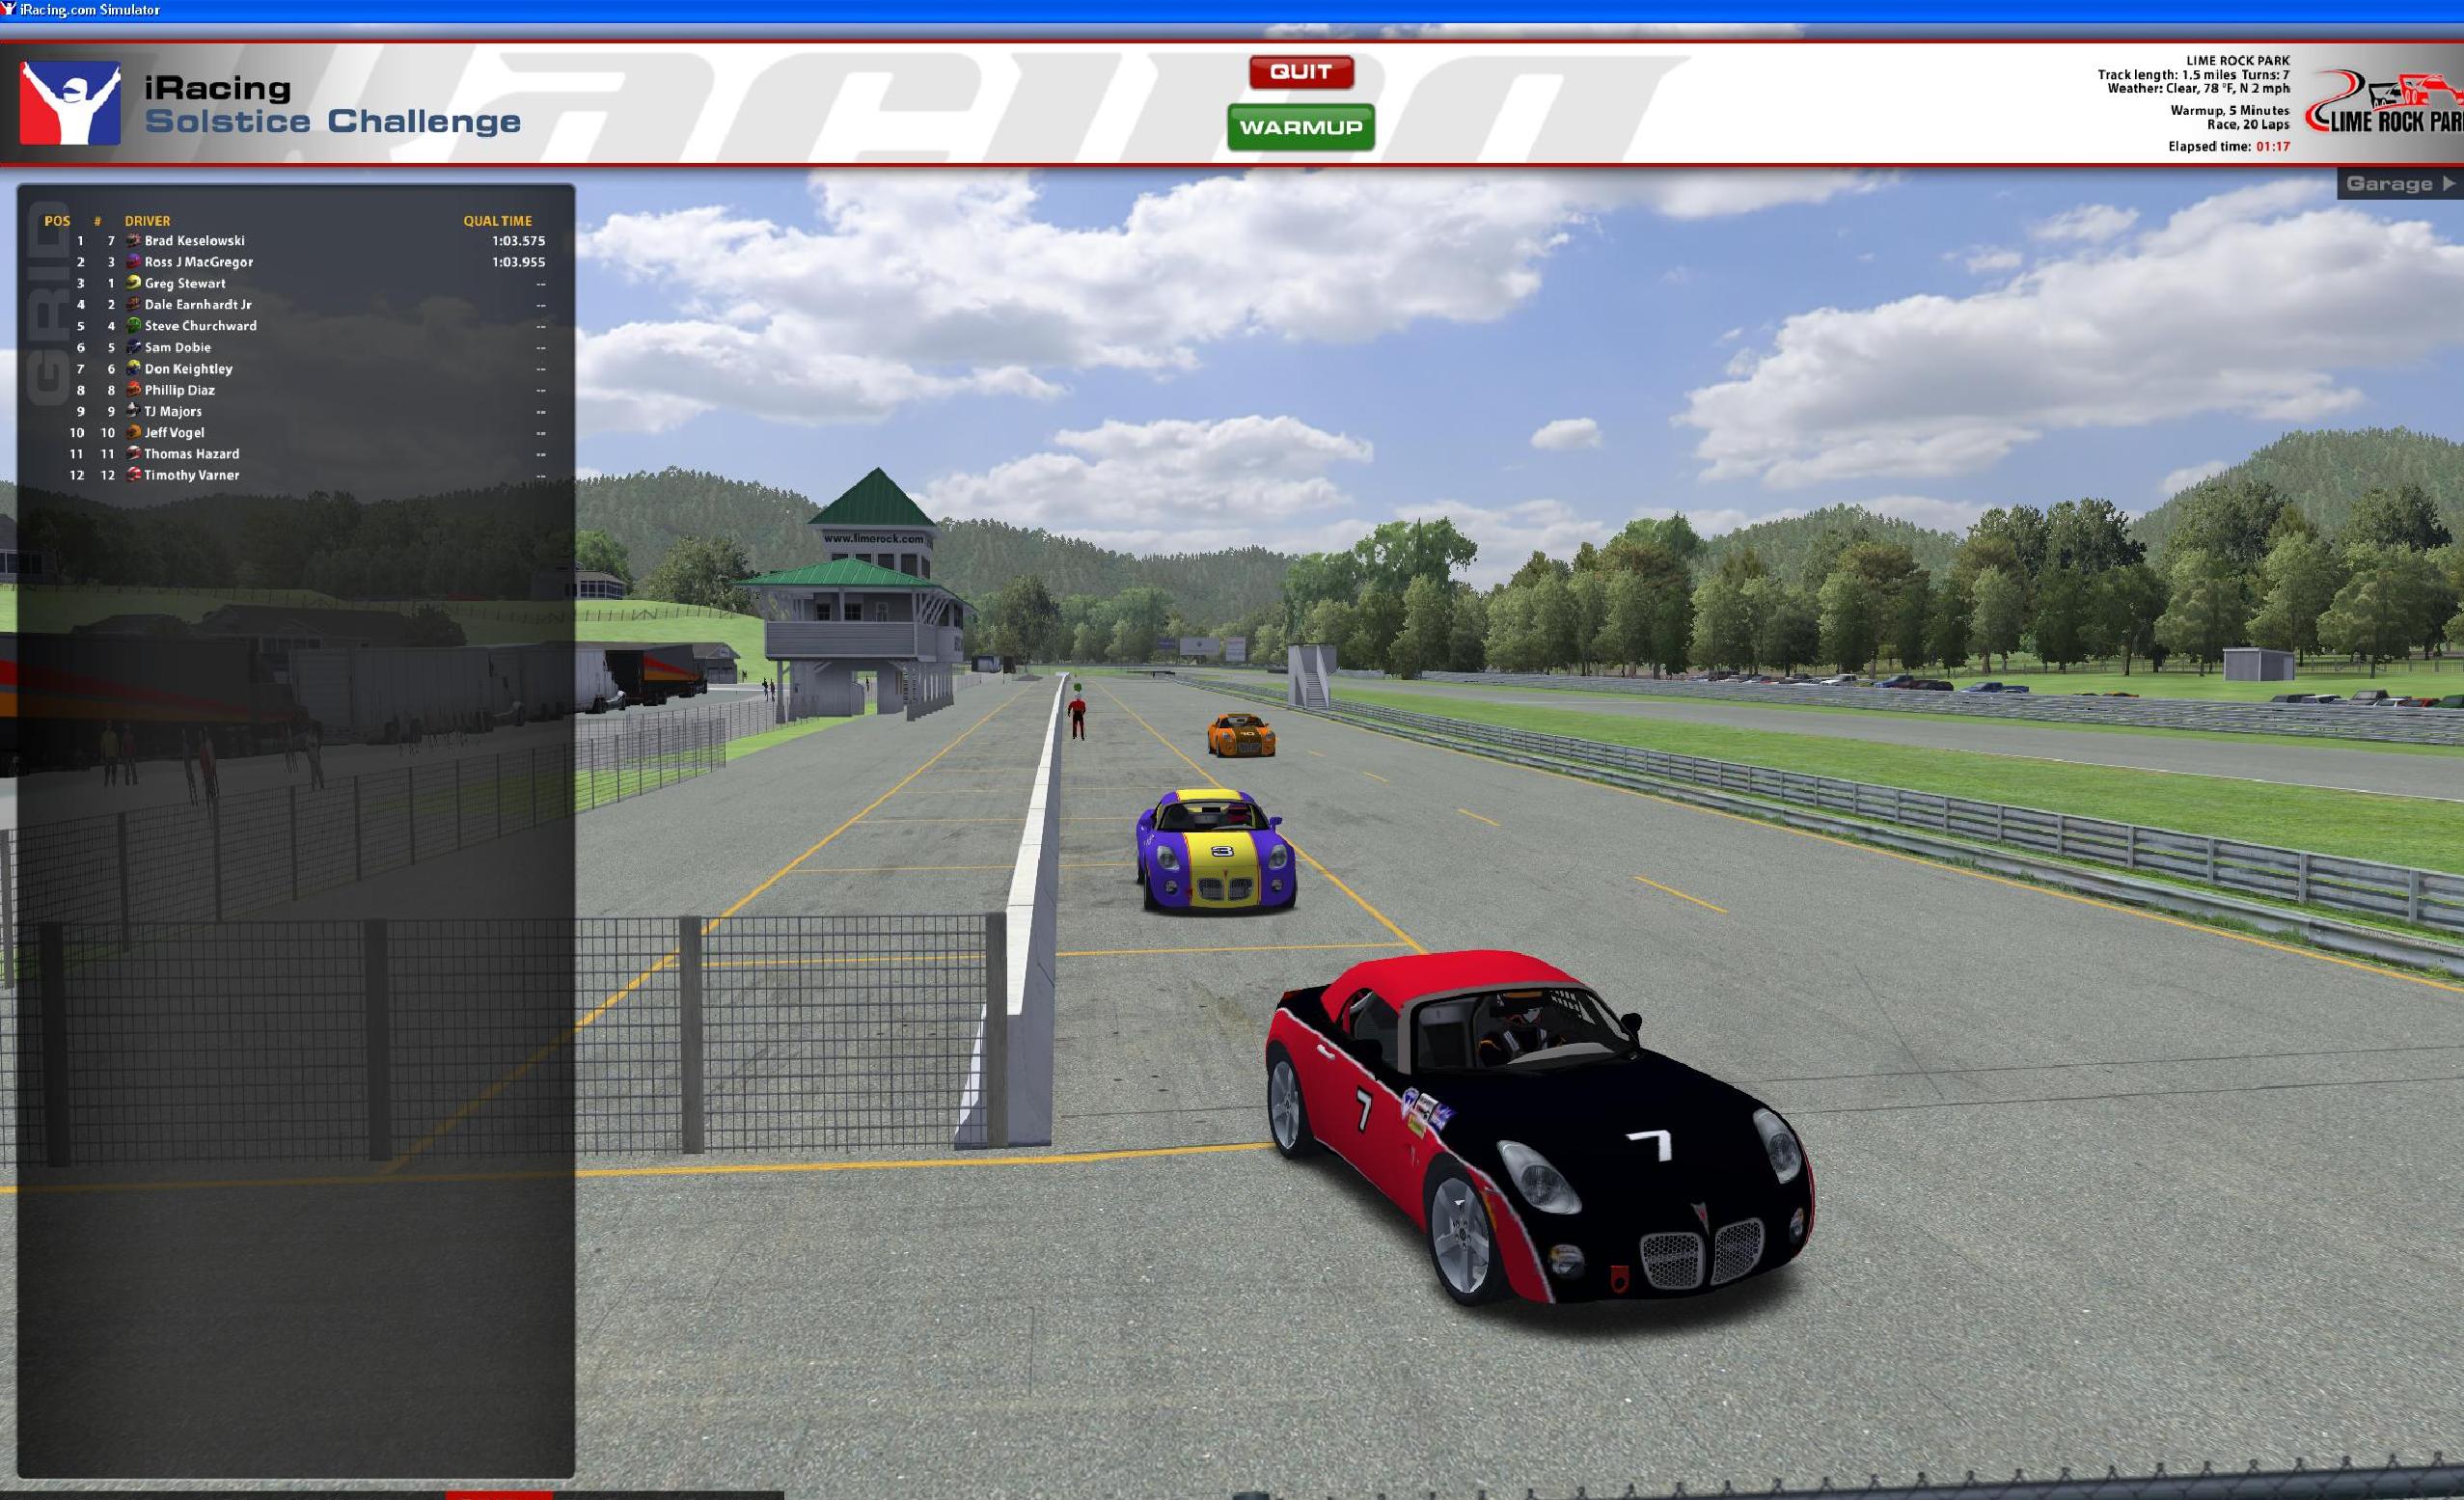Click Greg Stewart's yellow helmet icon
This screenshot has height=1500, width=2464.
click(x=133, y=283)
